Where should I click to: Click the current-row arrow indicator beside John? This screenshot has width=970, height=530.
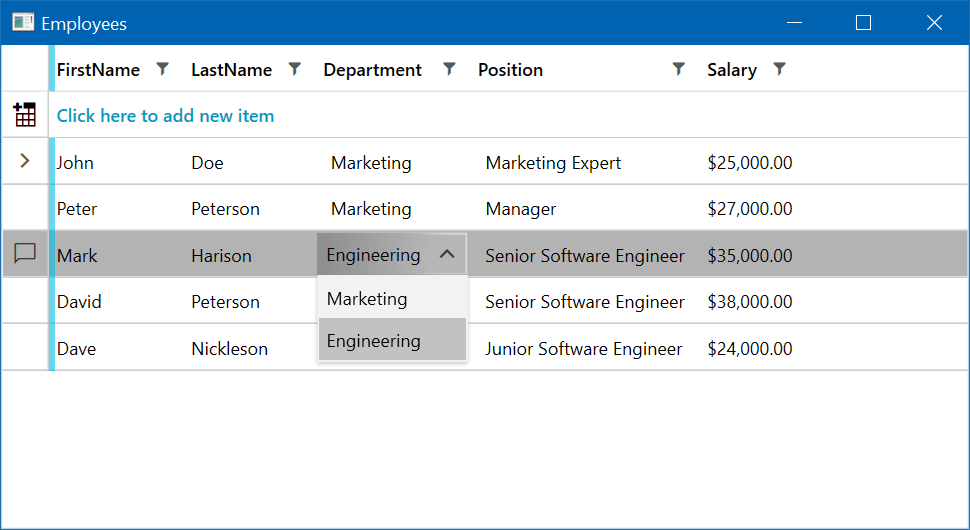(x=25, y=161)
